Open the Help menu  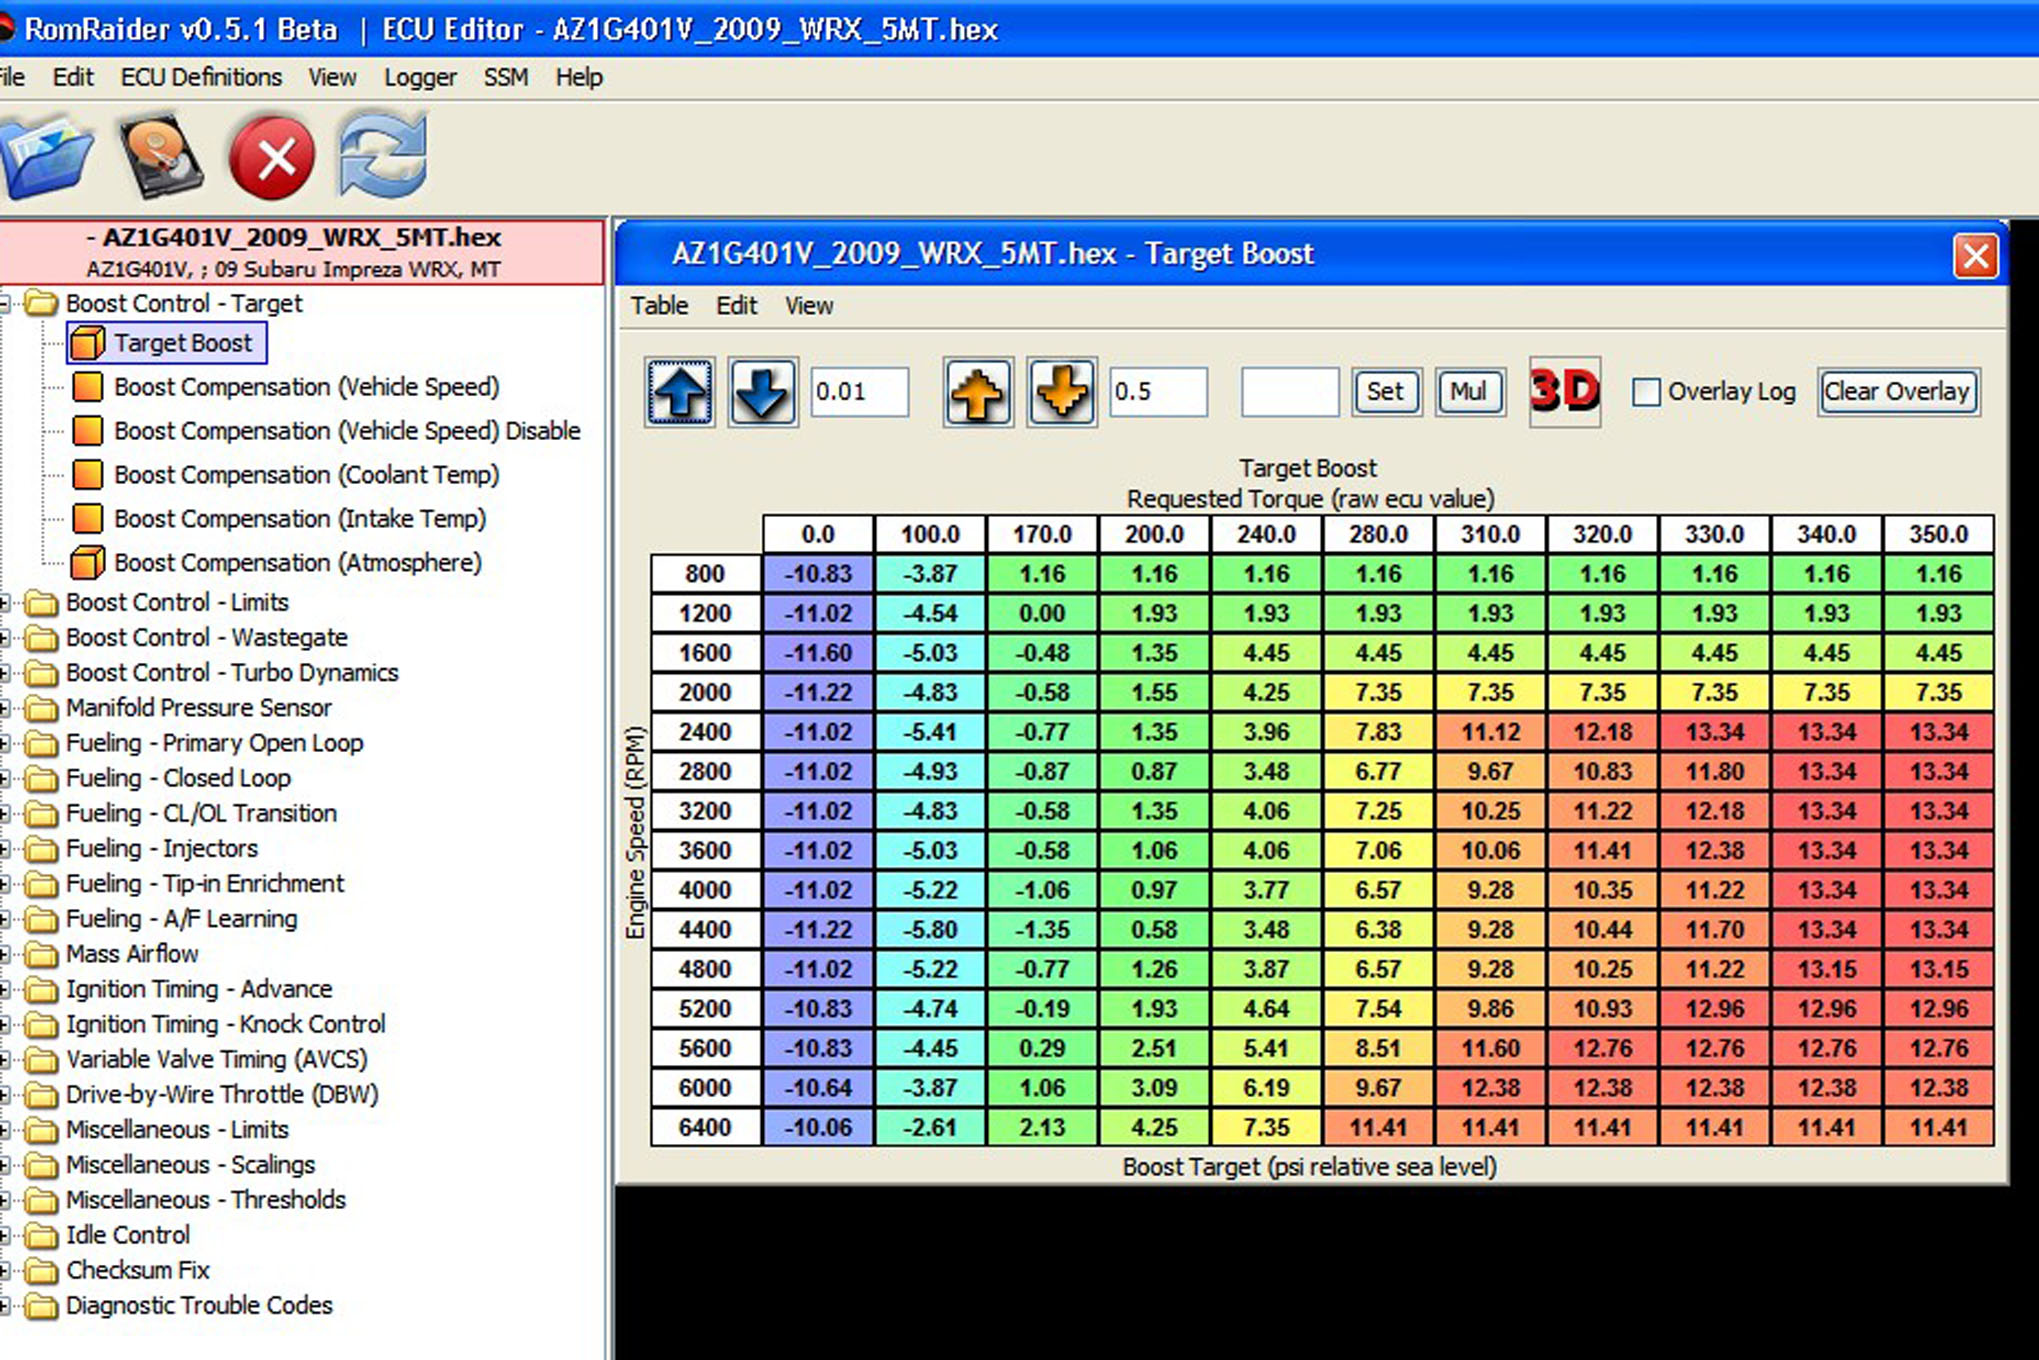579,77
